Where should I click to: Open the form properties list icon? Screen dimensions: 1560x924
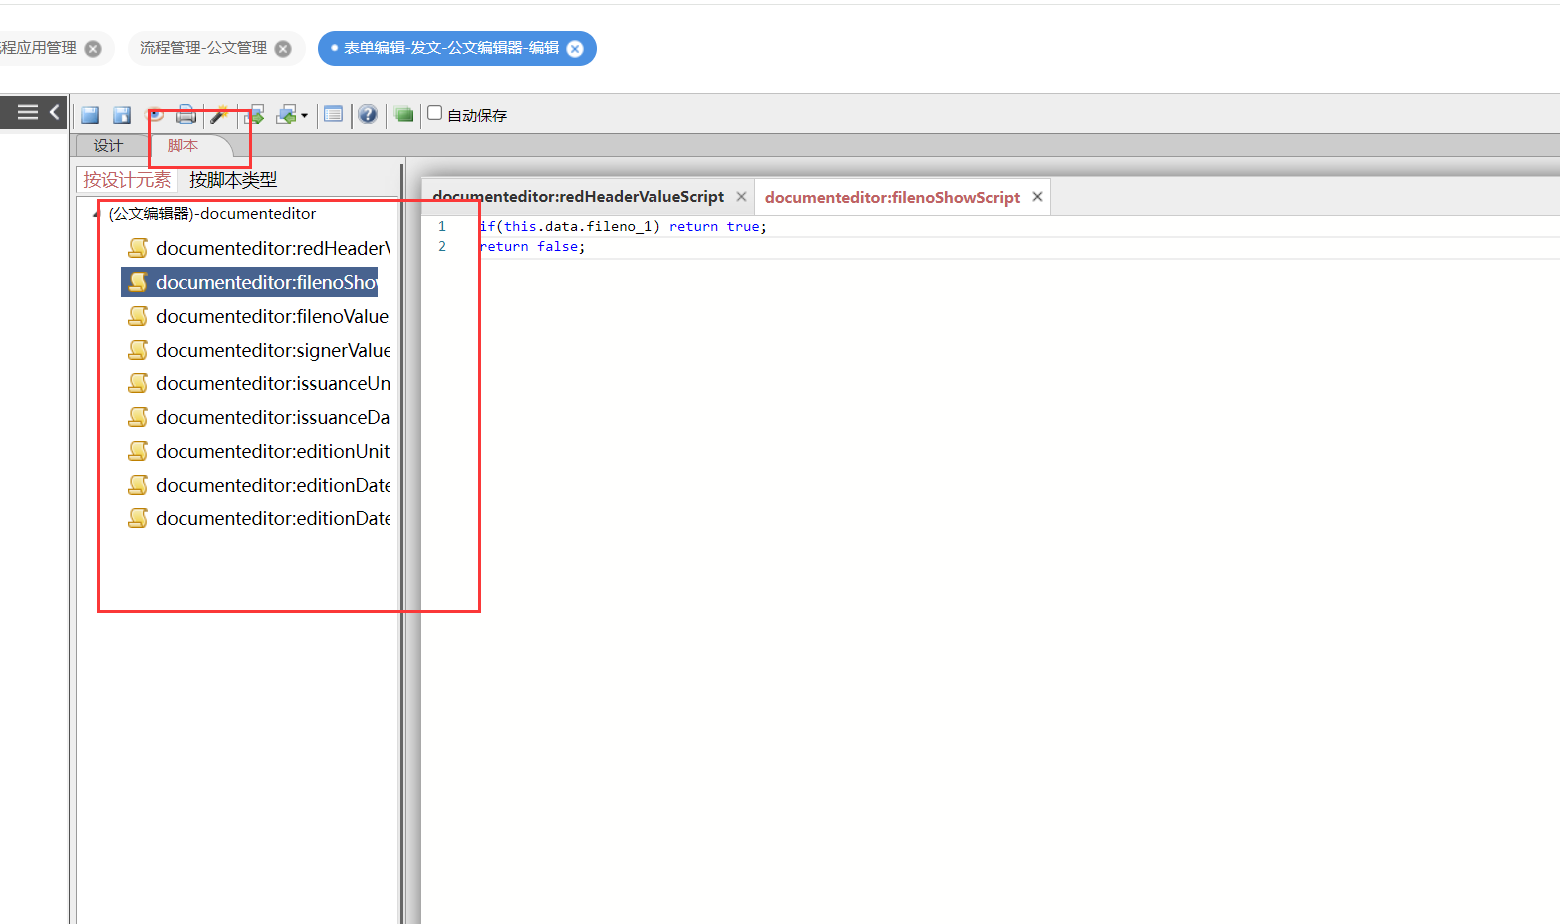click(334, 115)
